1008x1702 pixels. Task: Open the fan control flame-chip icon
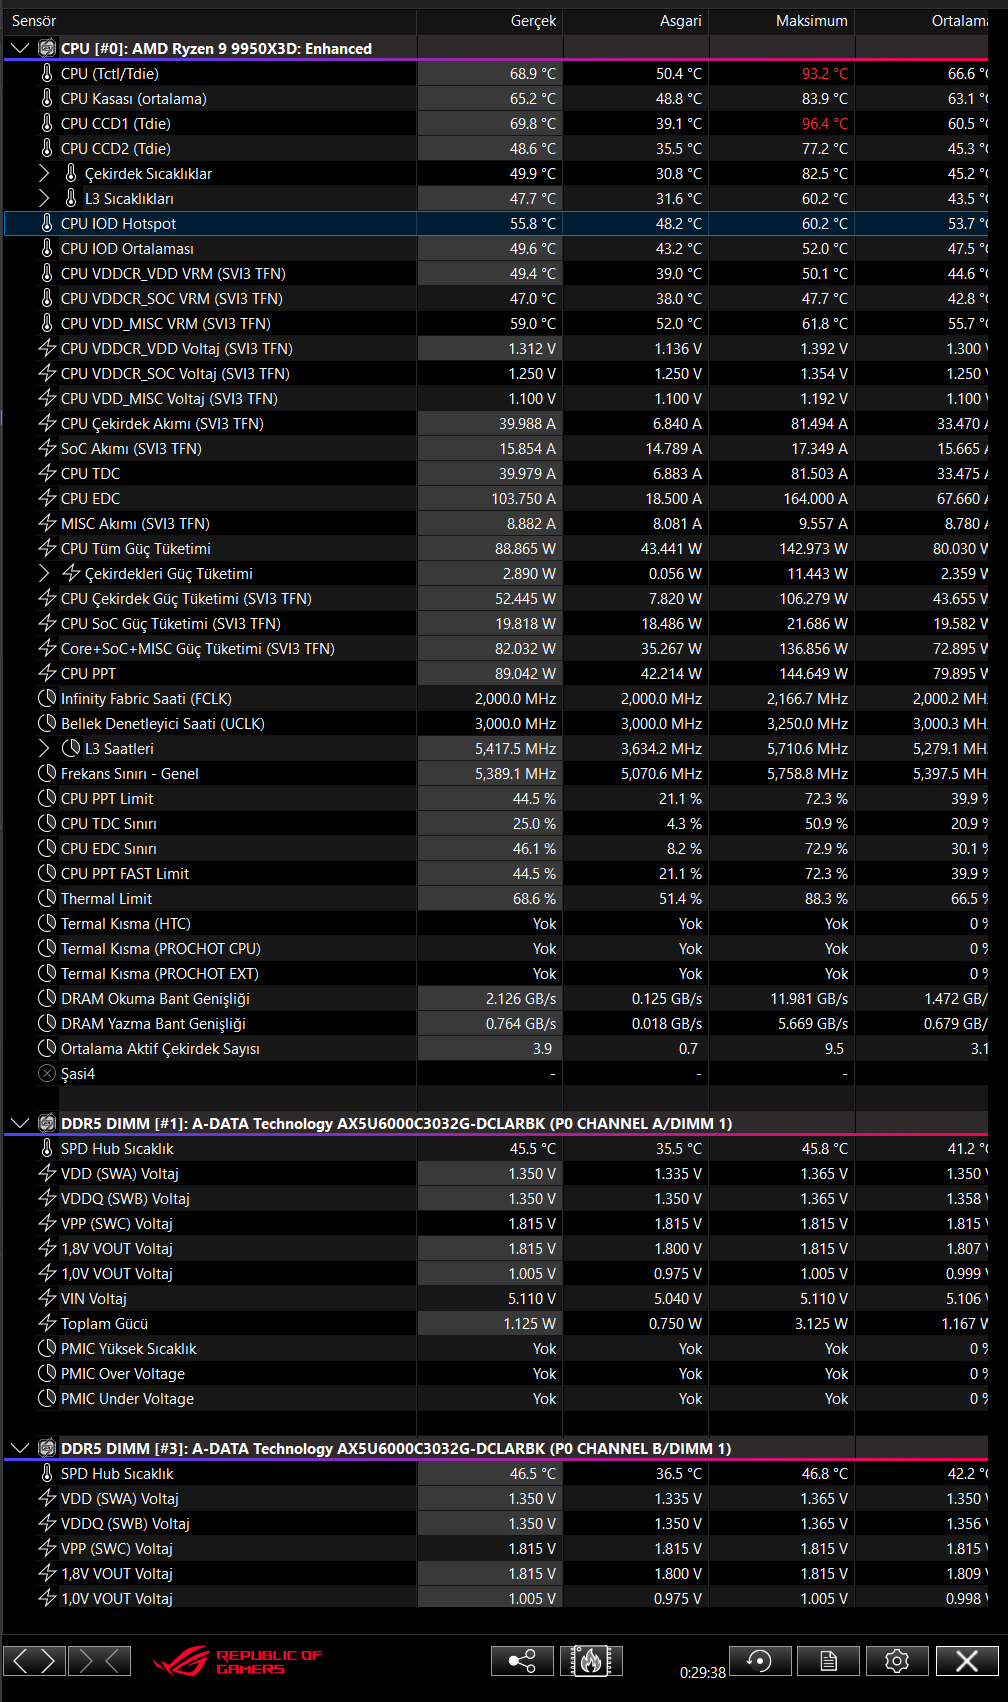coord(591,1661)
